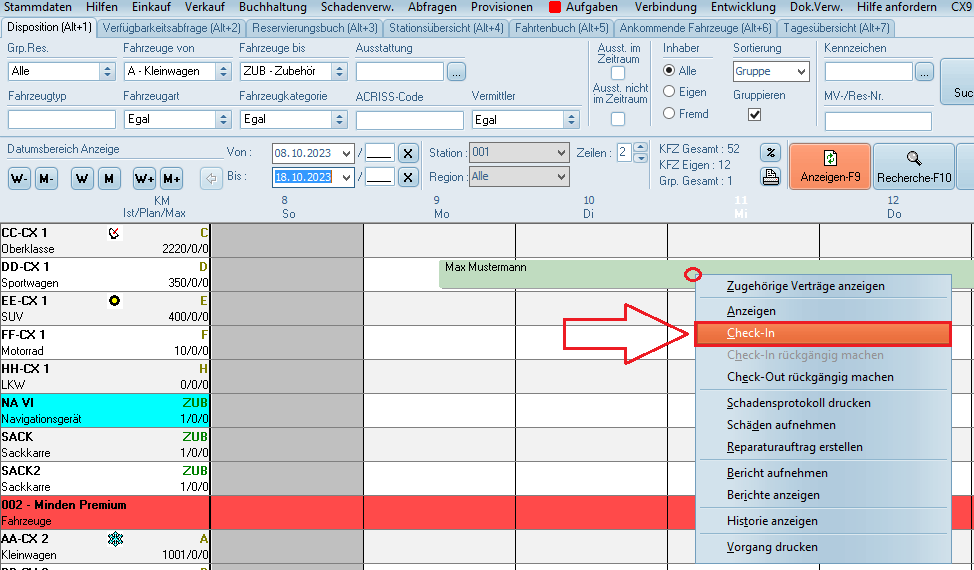
Task: Click the percent icon above the printer
Action: coord(770,153)
